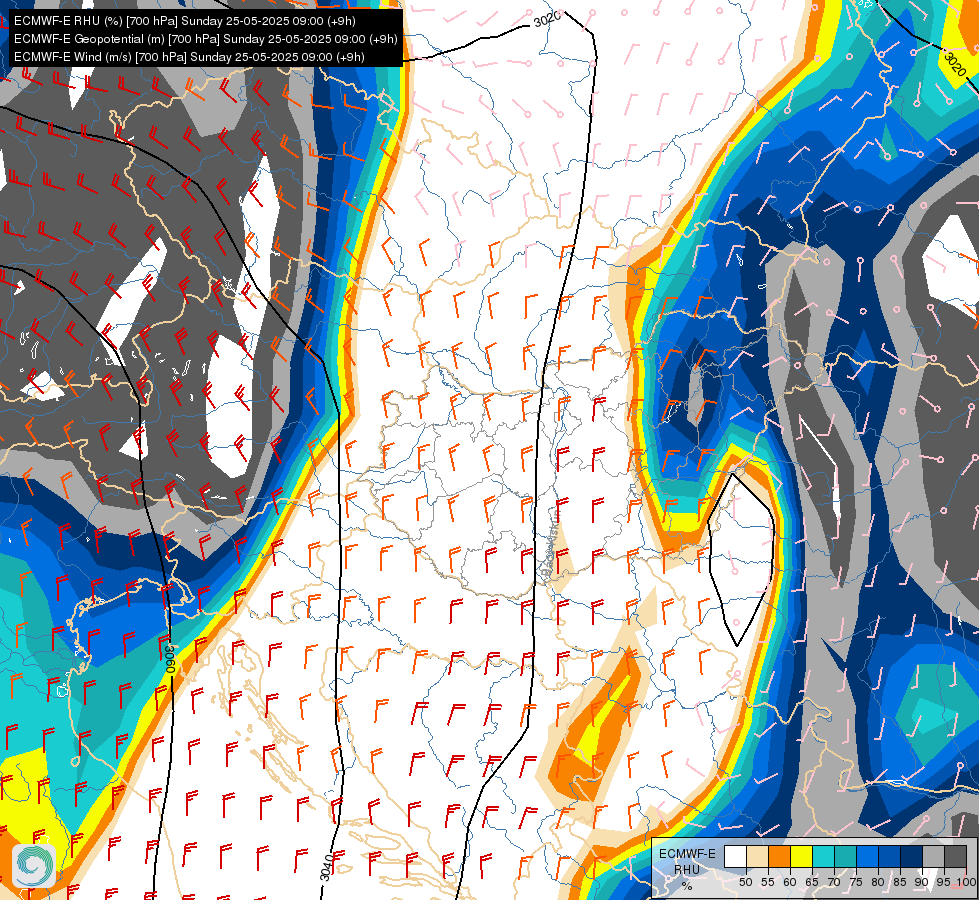The height and width of the screenshot is (900, 979).
Task: Click the 3040 geopotential contour label
Action: coord(325,866)
